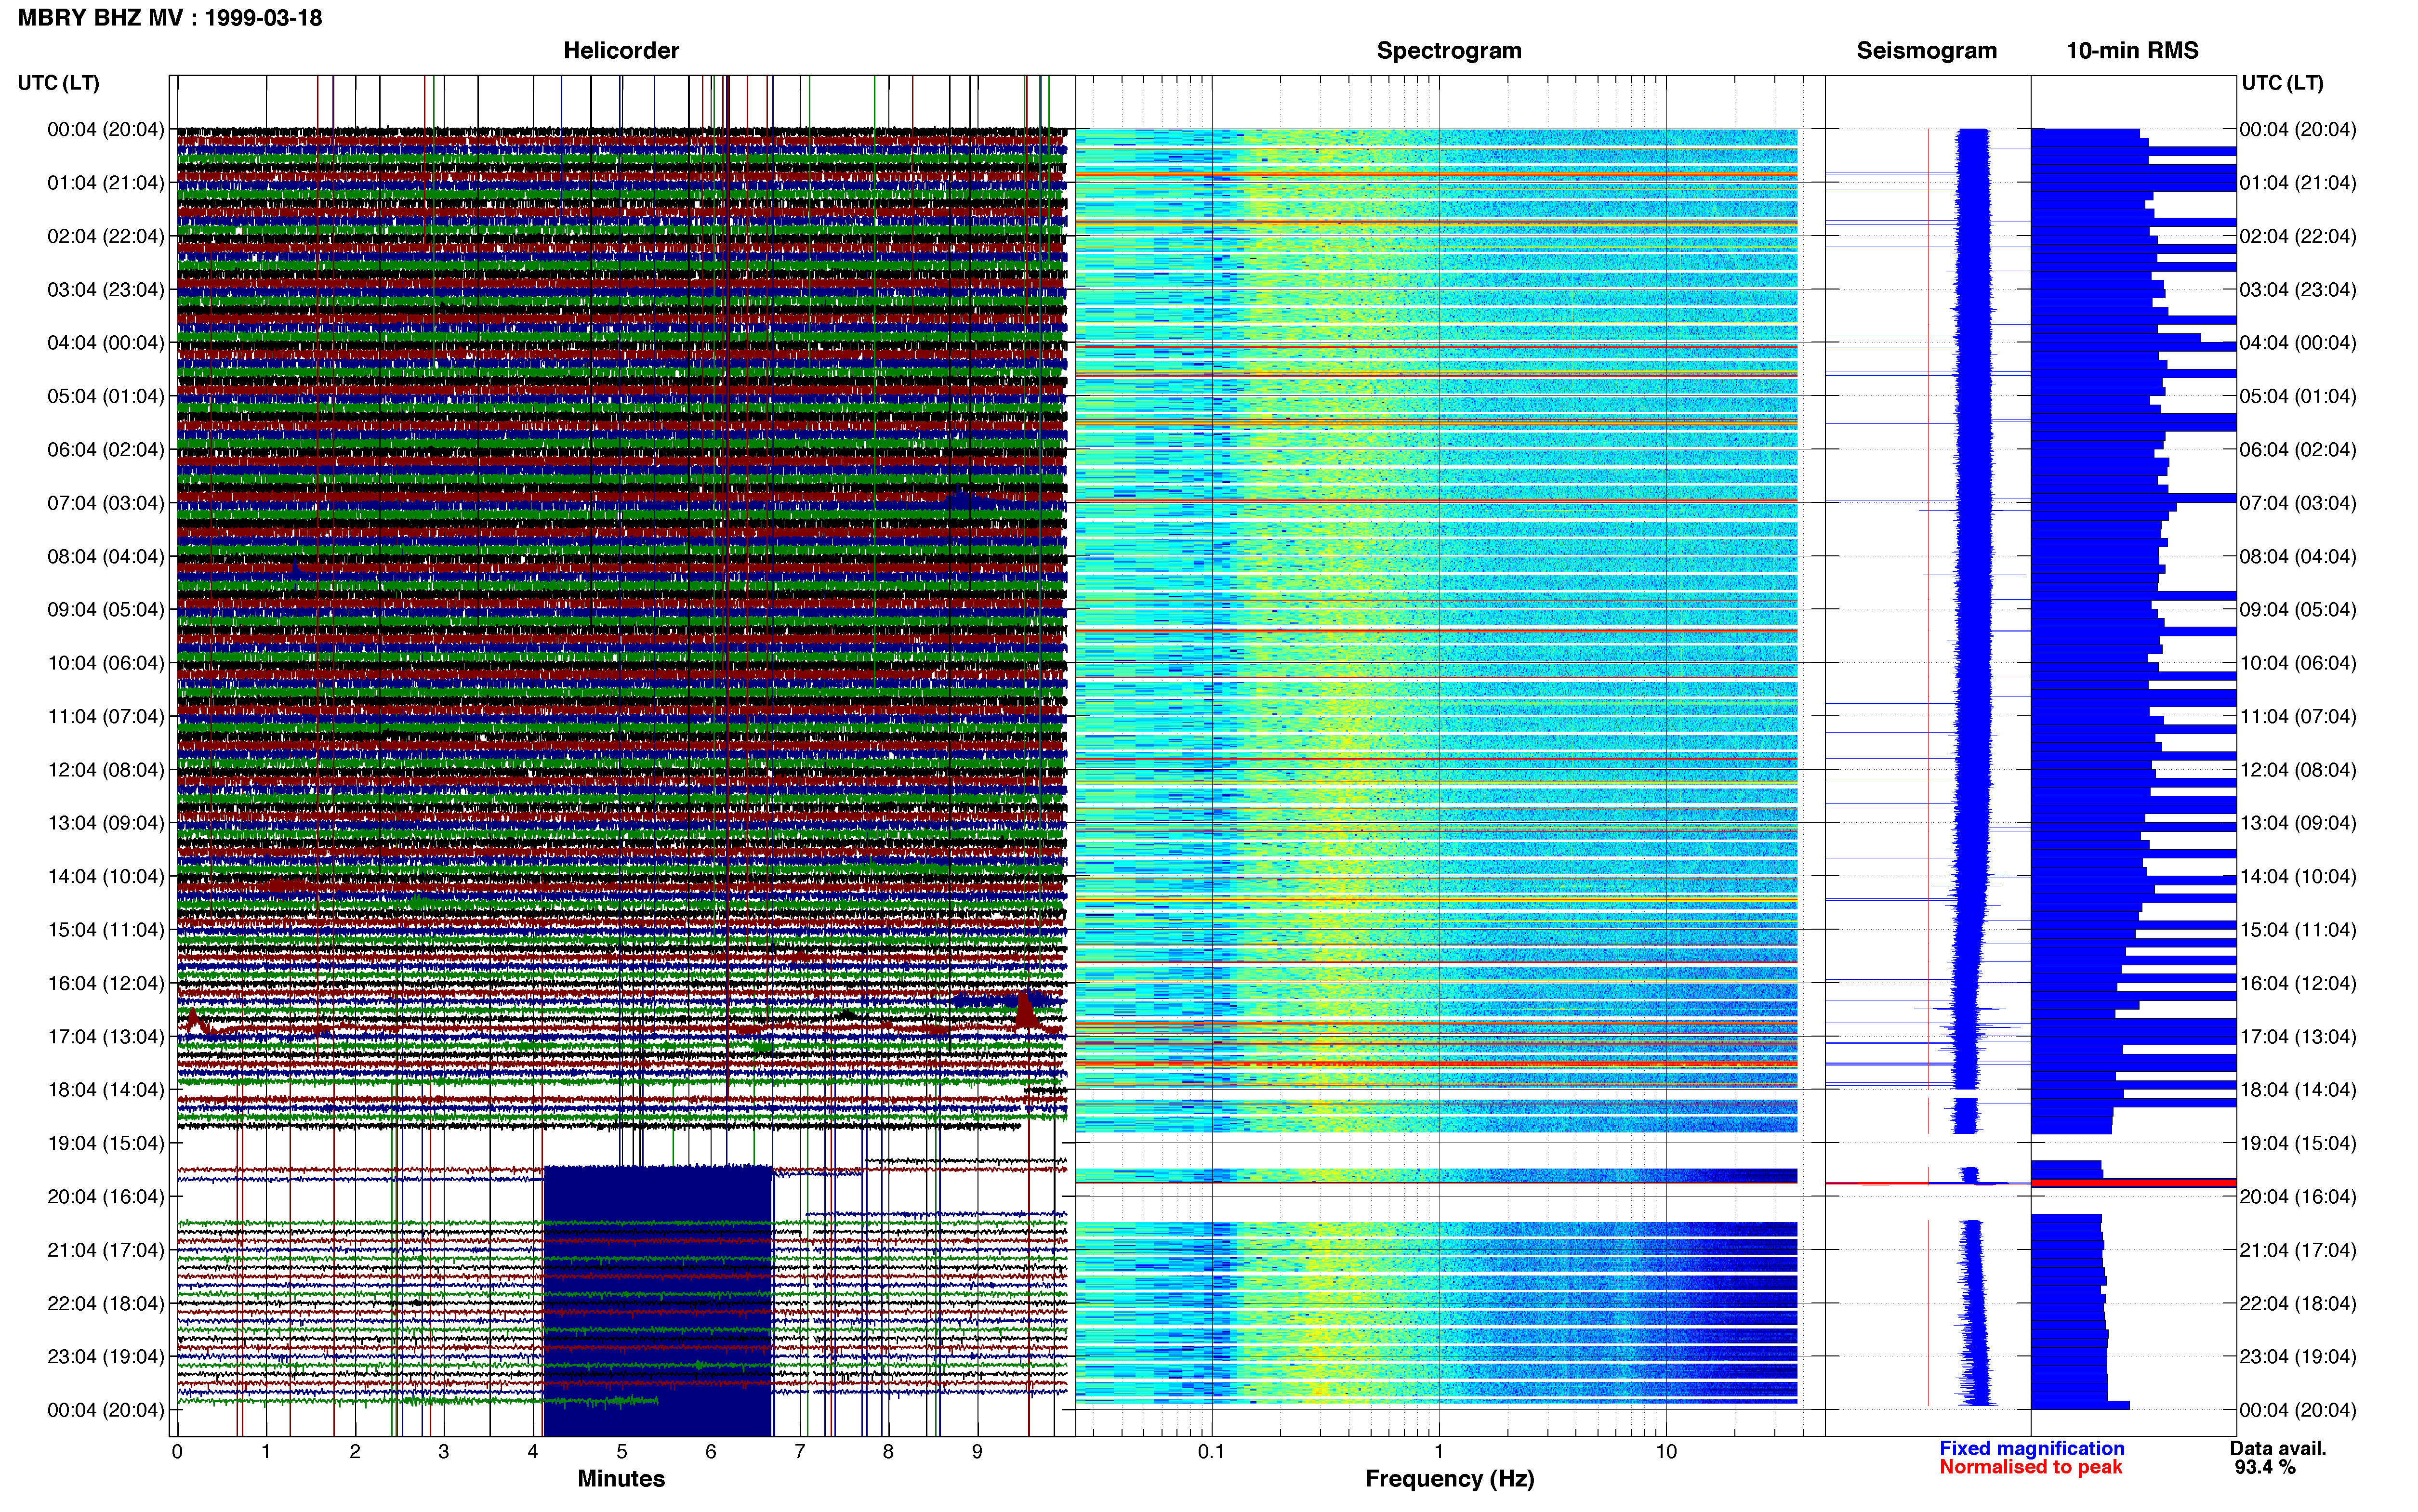Click the plot title 'MBRY BHZ MV : 1999-03-18'
The height and width of the screenshot is (1512, 2418).
tap(170, 18)
